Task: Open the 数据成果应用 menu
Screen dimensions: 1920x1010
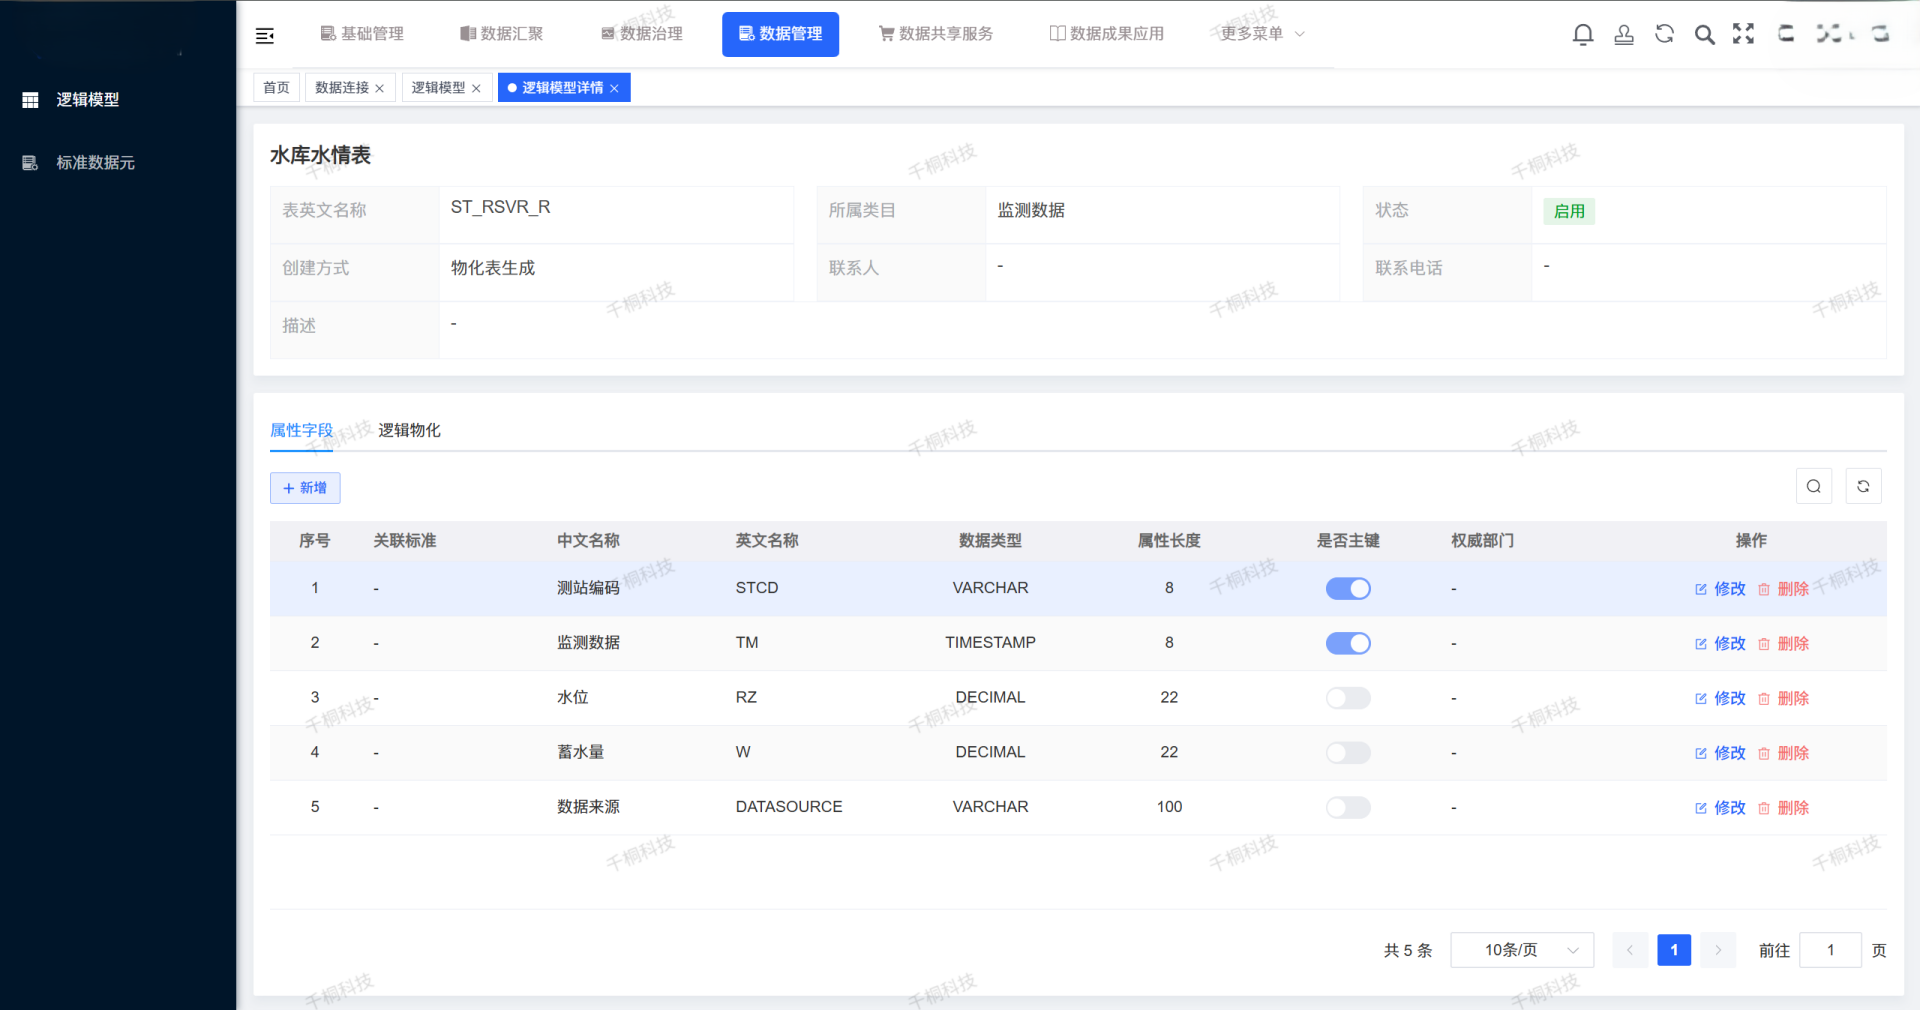Action: [1107, 34]
